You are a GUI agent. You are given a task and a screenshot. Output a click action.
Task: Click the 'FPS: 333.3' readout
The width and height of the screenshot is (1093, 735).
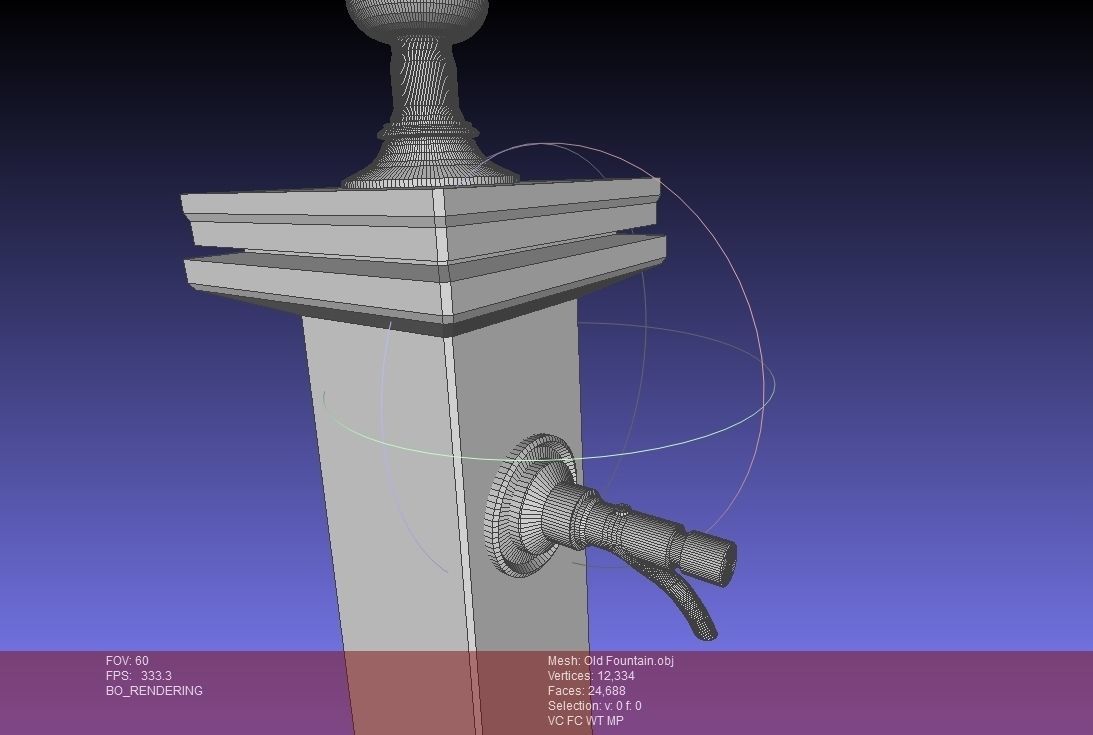pos(139,676)
